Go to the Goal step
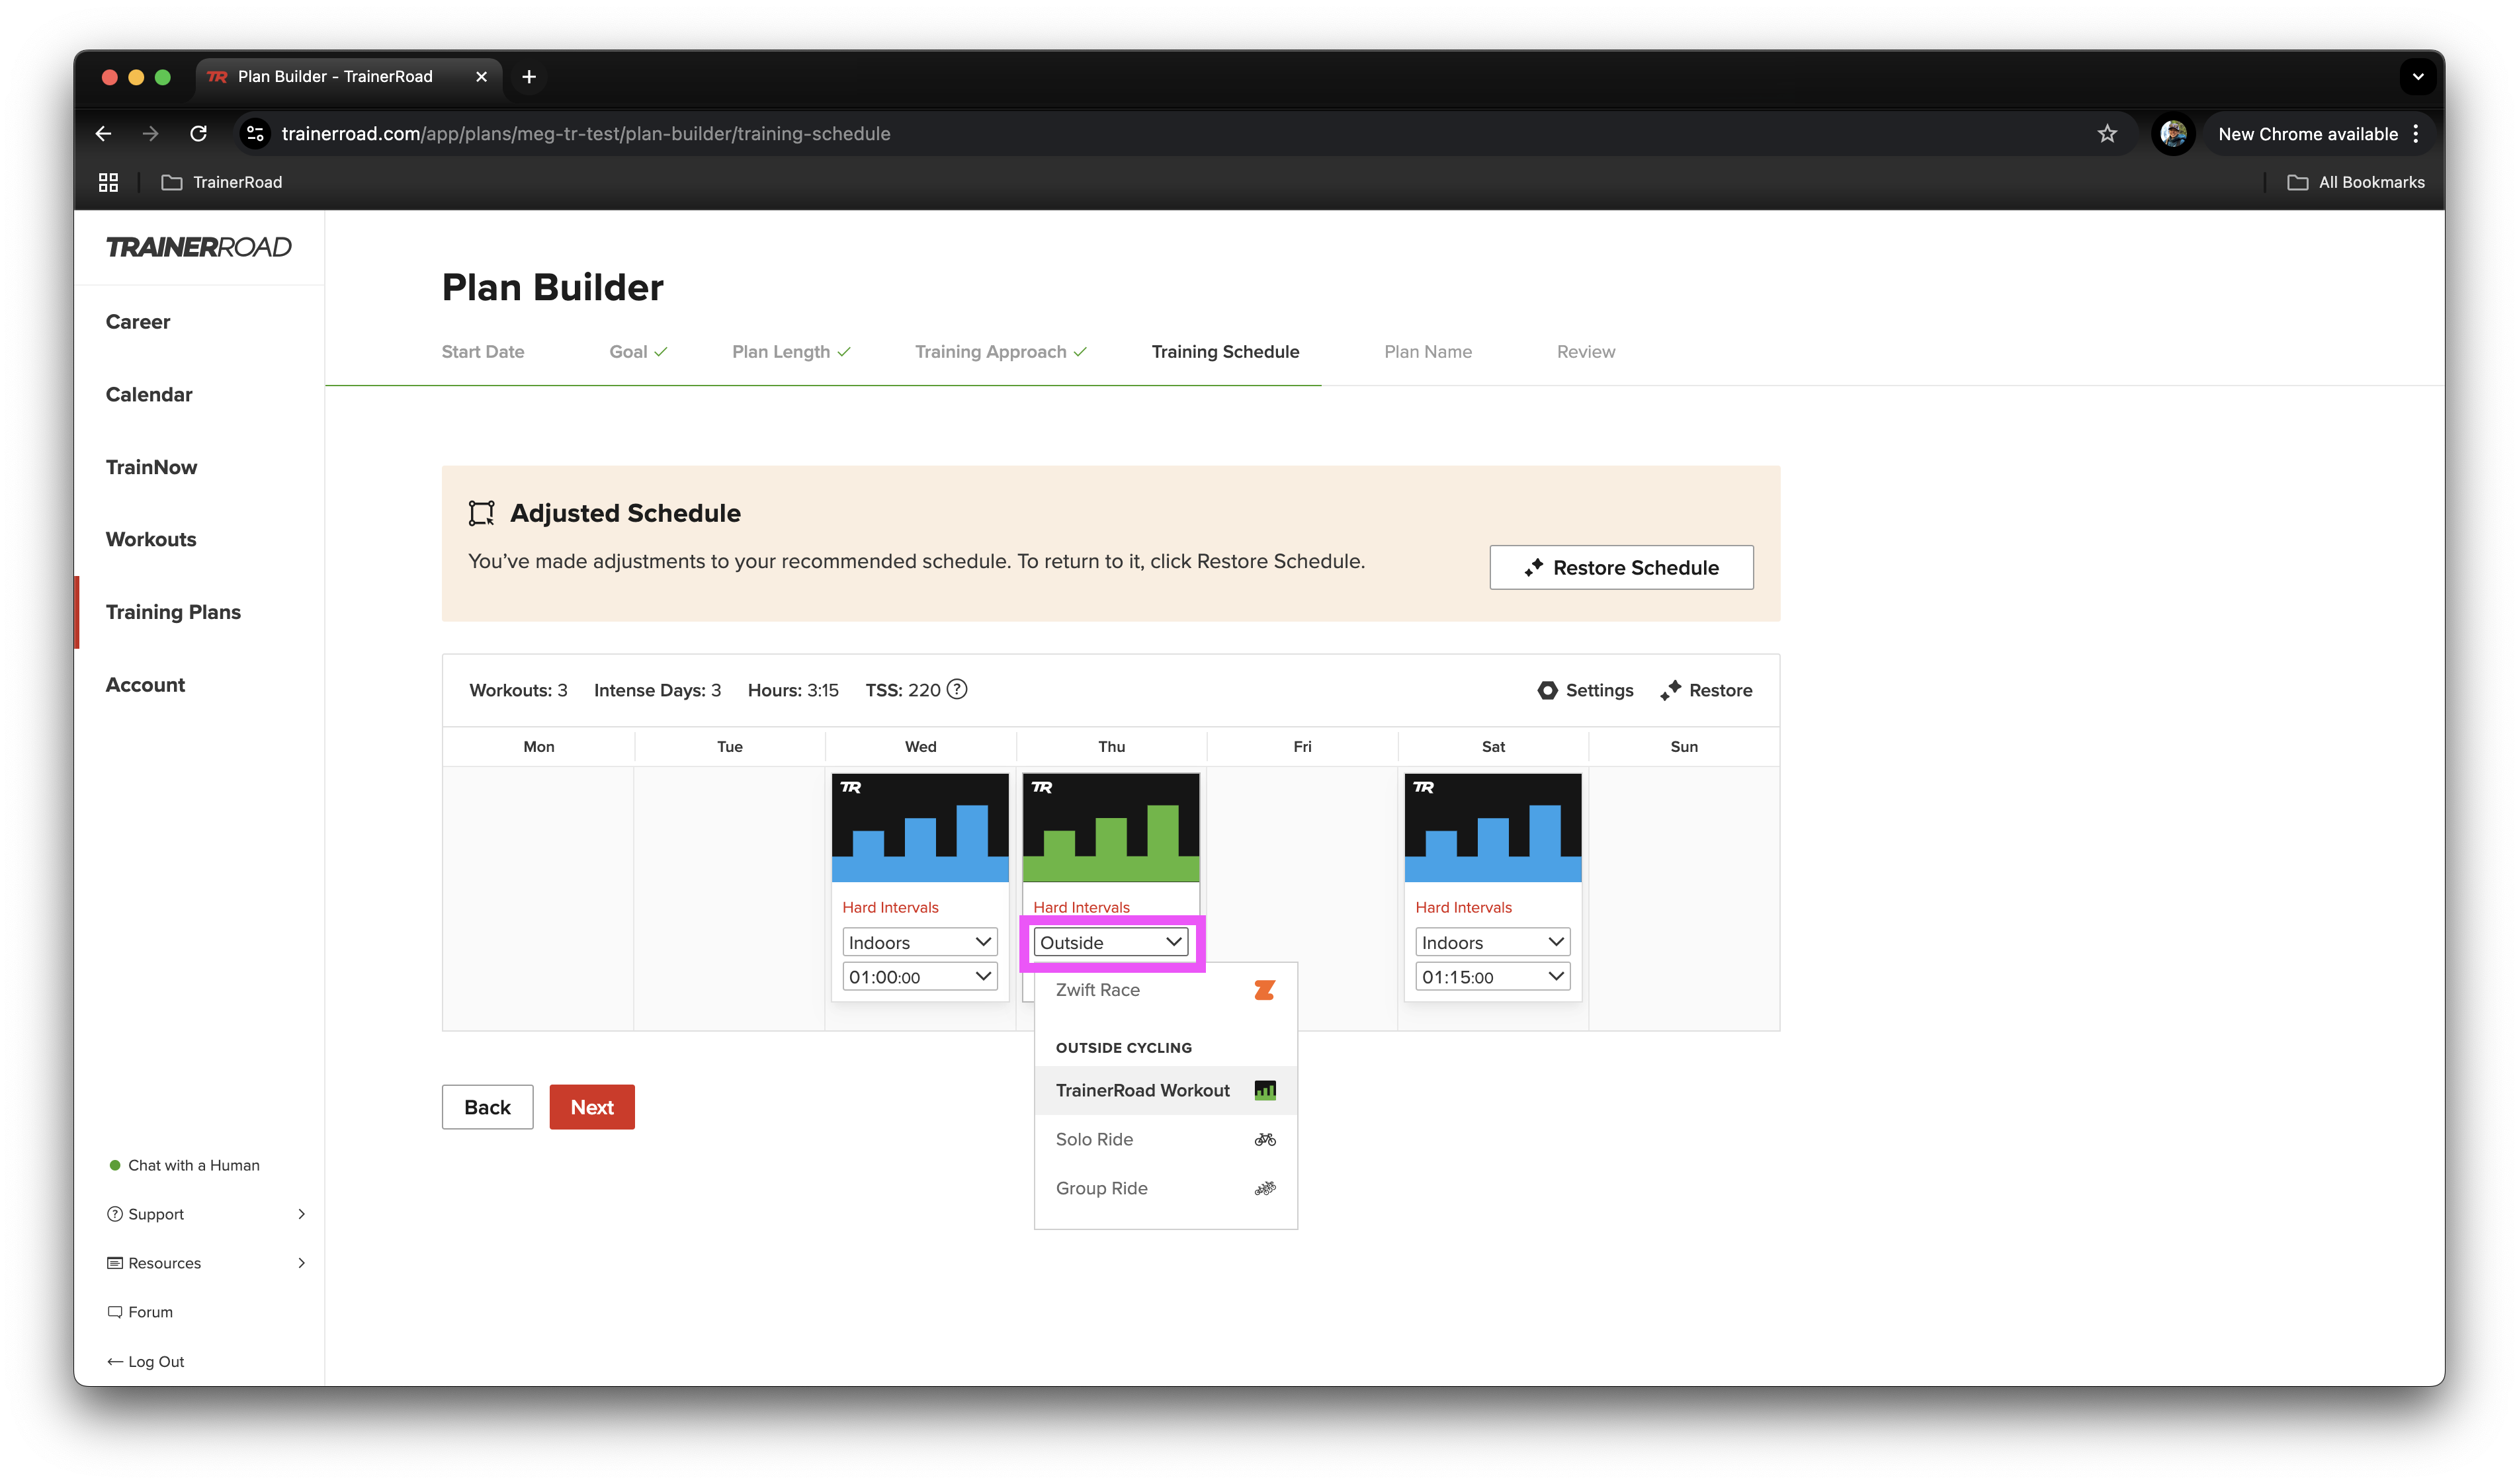The image size is (2519, 1484). click(x=638, y=352)
